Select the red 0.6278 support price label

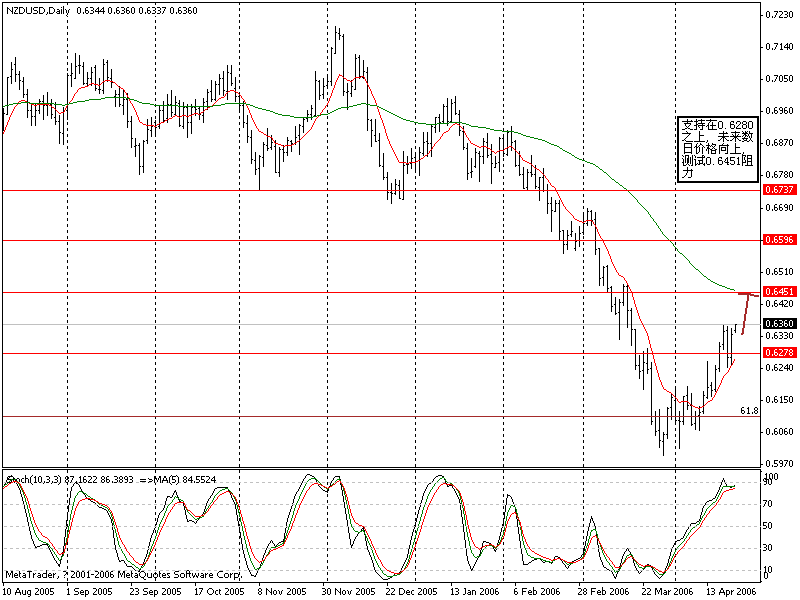pyautogui.click(x=780, y=353)
